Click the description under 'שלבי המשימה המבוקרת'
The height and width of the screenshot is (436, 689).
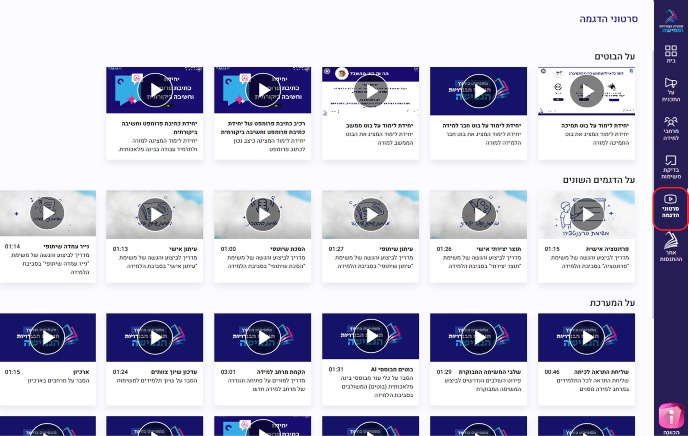(x=485, y=385)
